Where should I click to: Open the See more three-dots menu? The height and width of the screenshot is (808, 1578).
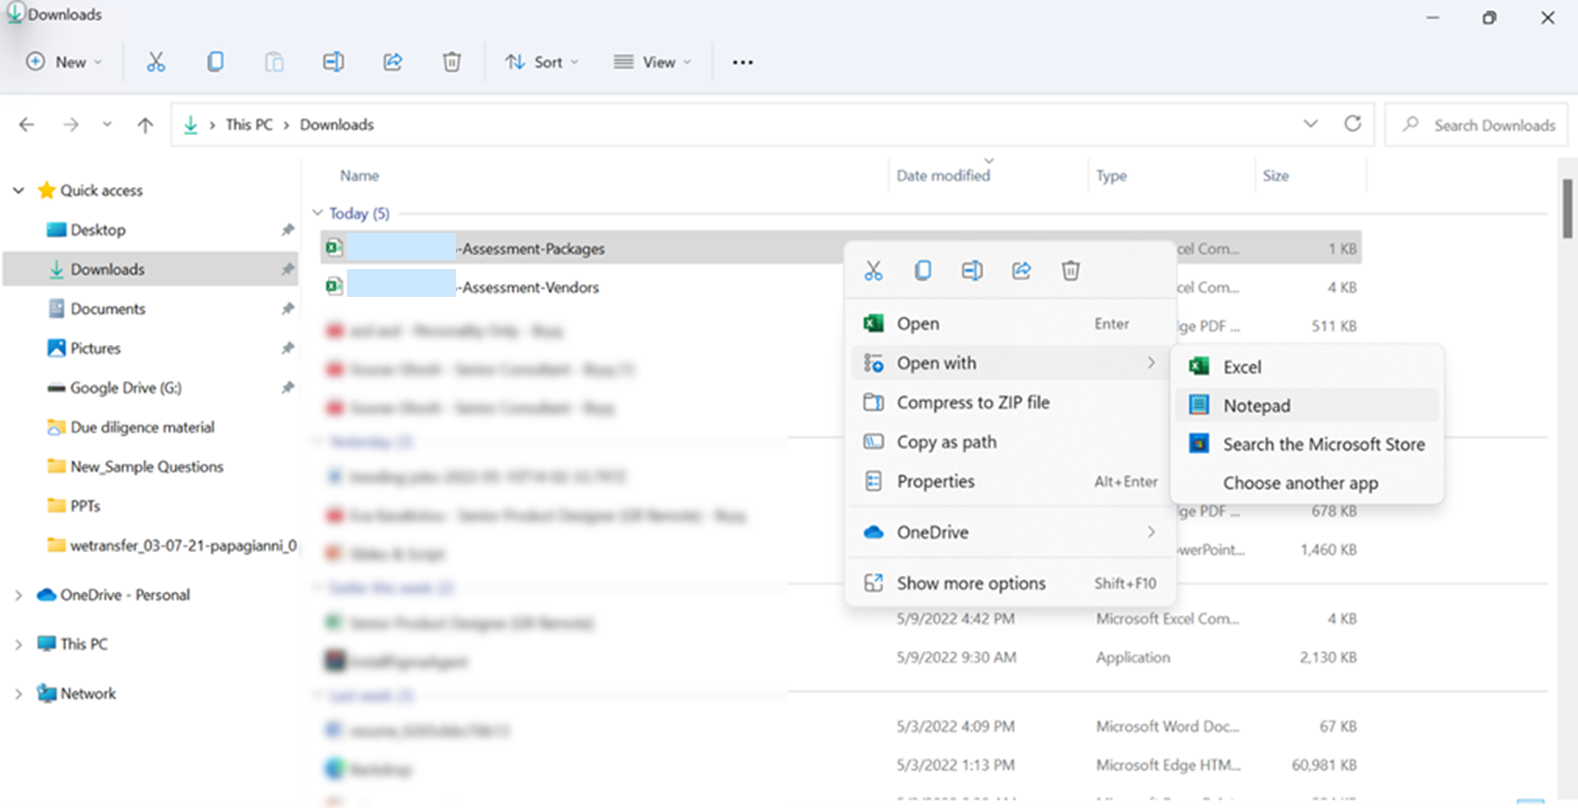742,62
